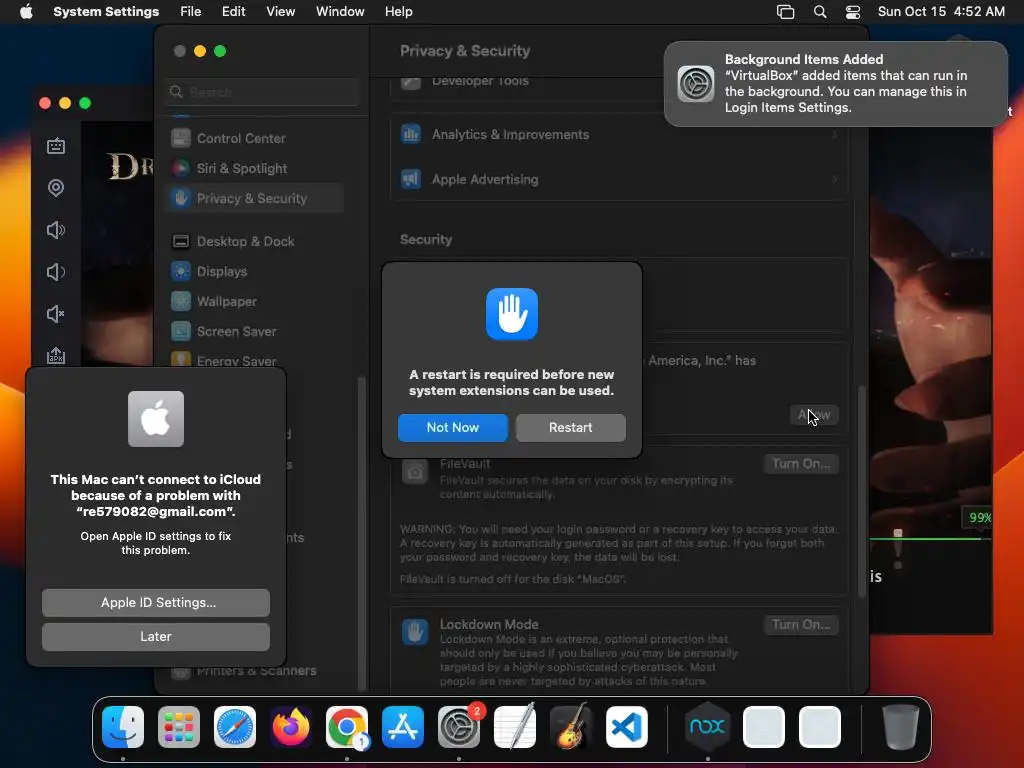
Task: Open the Window menu
Action: tap(340, 12)
